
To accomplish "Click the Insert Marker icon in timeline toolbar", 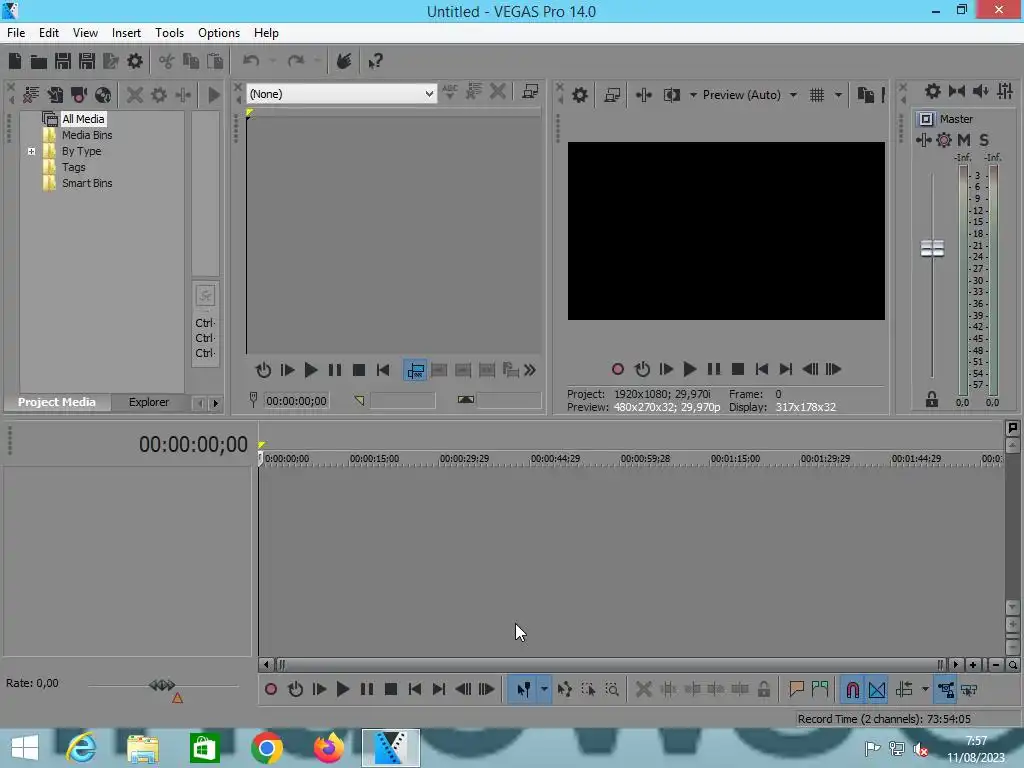I will [x=796, y=689].
